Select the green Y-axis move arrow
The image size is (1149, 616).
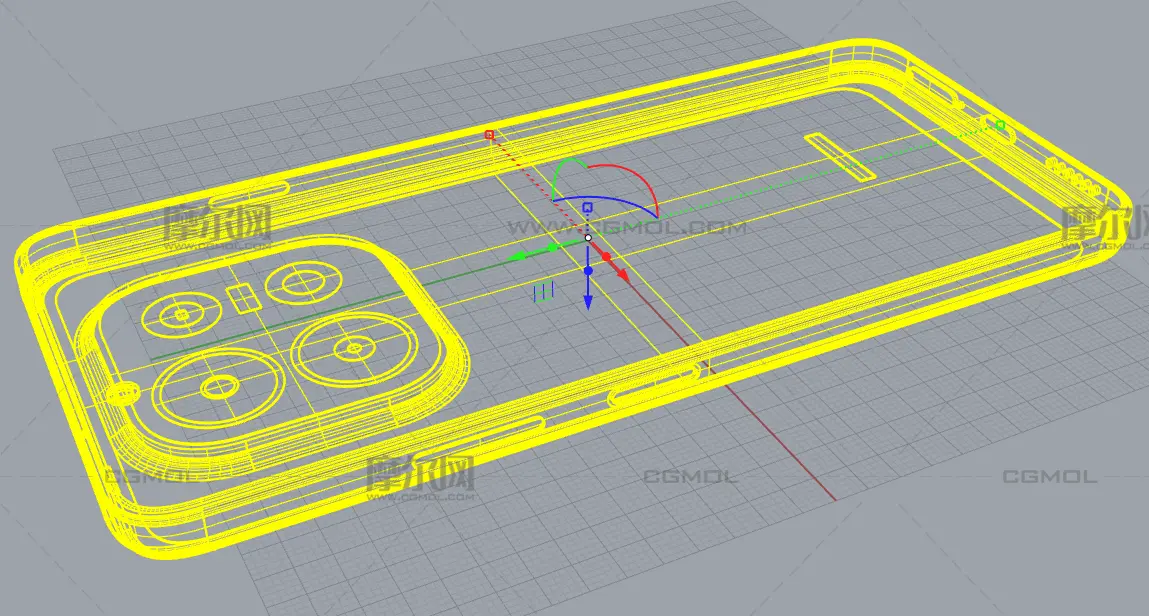(x=518, y=257)
